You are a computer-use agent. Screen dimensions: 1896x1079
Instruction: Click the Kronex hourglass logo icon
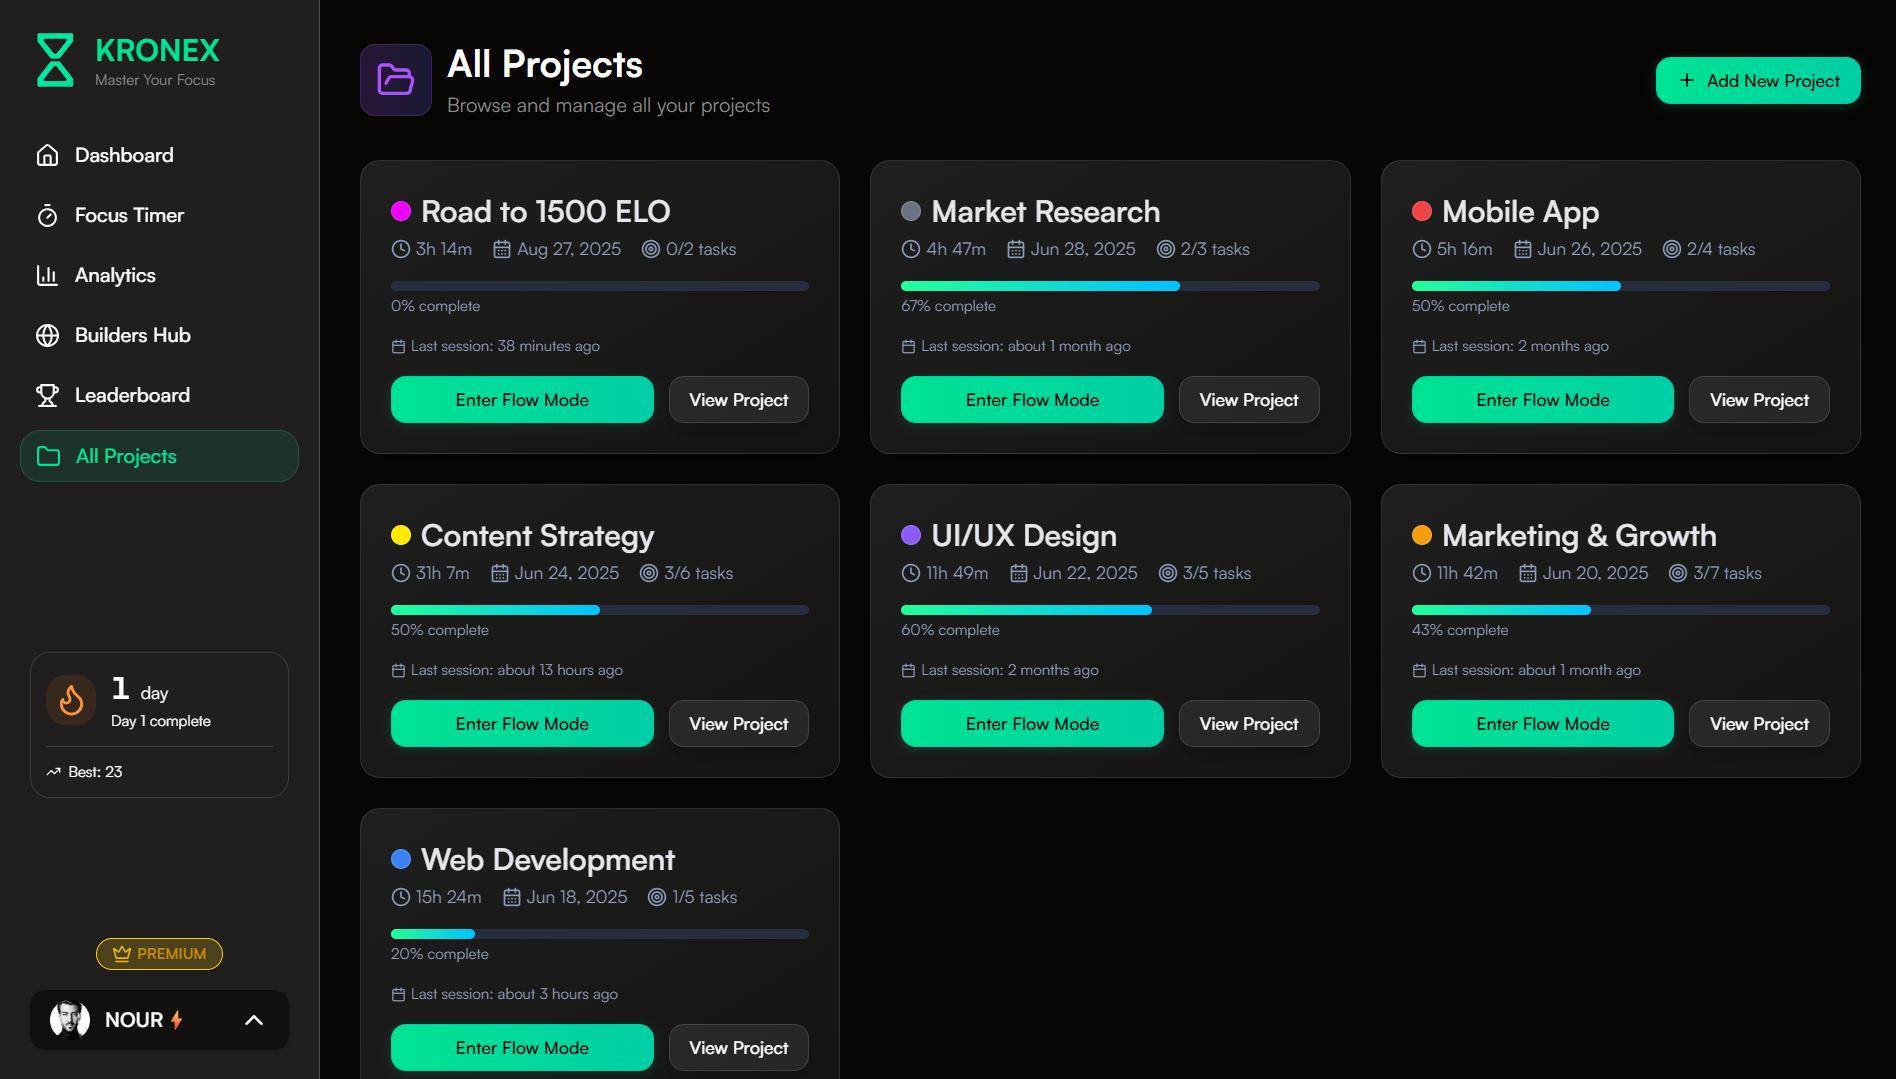55,60
